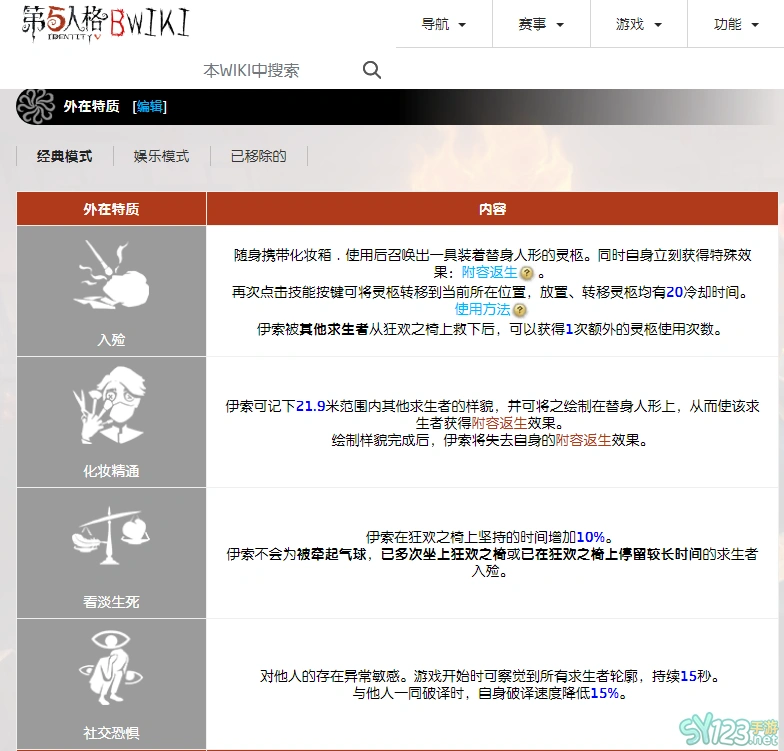This screenshot has width=784, height=751.
Task: Open the blue 附容返生 link in 入殓 row
Action: click(x=490, y=272)
